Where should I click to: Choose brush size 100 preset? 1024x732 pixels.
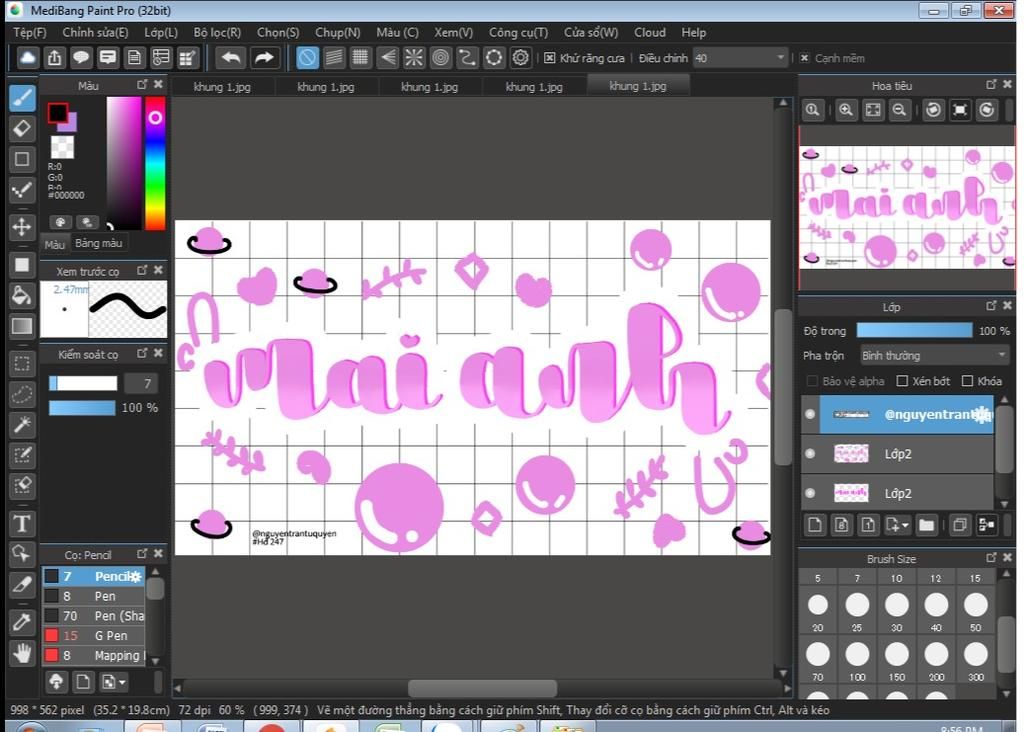tap(857, 660)
